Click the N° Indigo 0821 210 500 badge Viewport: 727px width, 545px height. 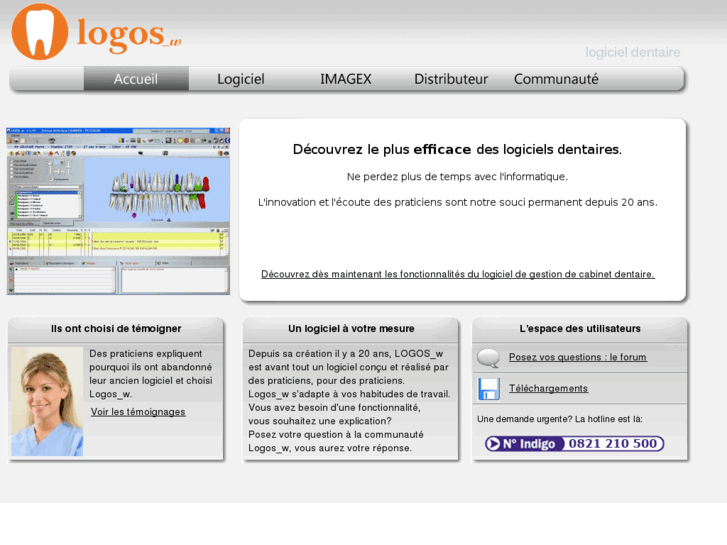[574, 443]
